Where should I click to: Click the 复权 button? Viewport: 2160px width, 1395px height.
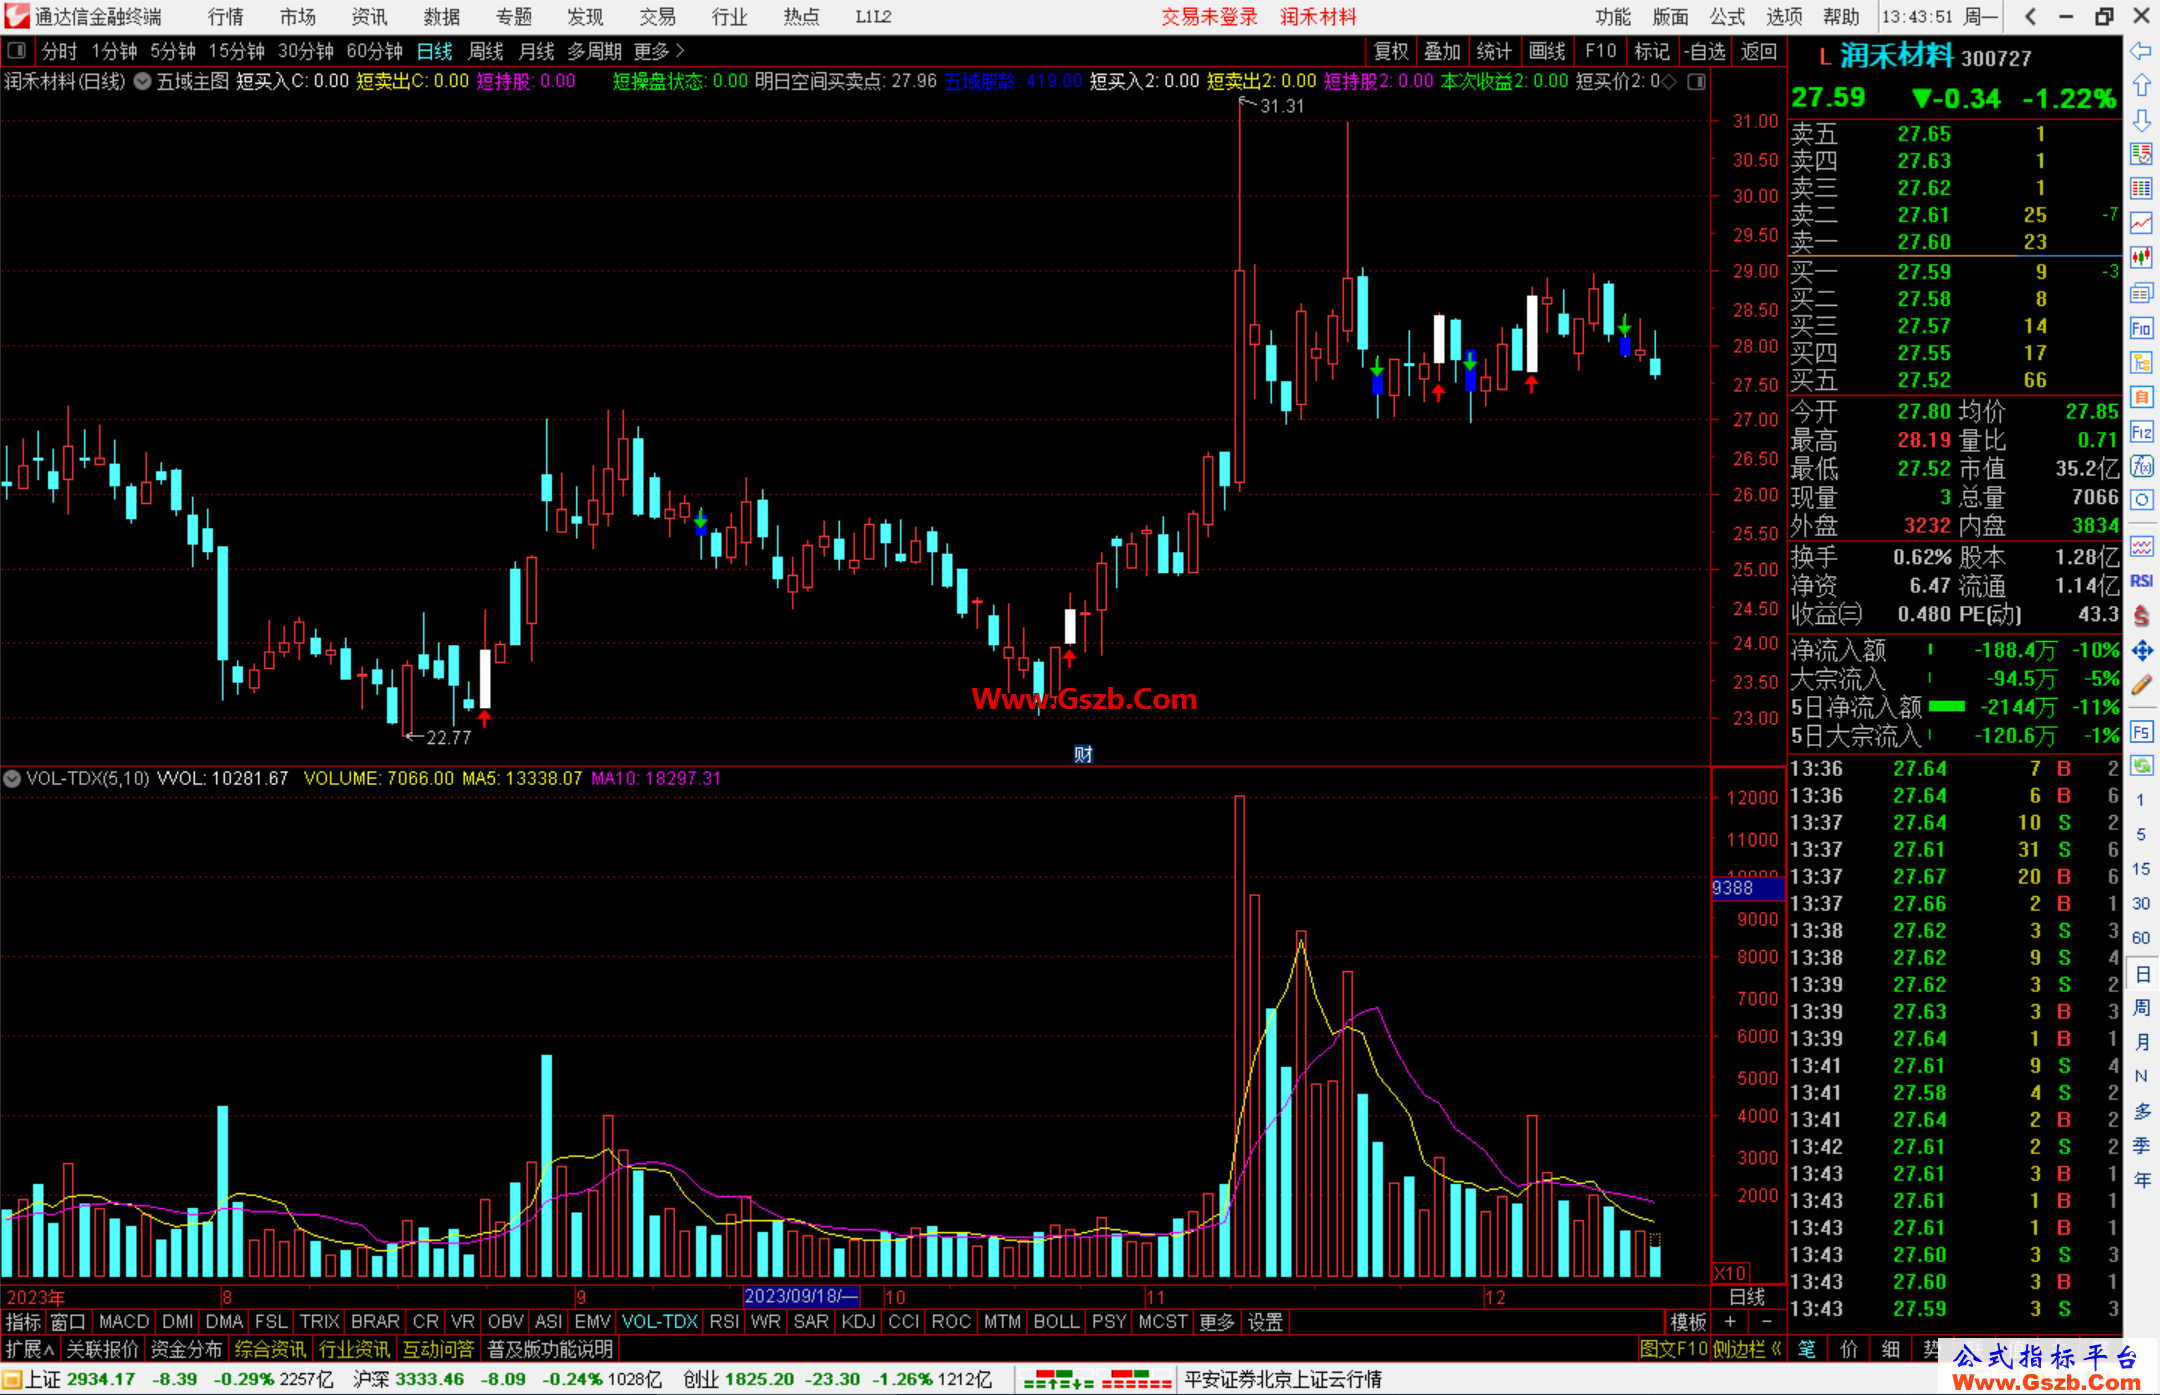pos(1390,51)
